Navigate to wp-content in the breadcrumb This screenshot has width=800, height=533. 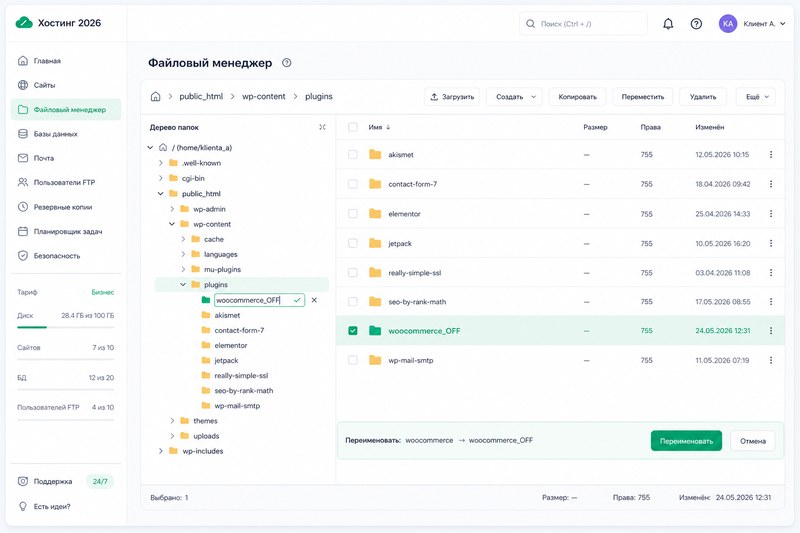click(x=264, y=96)
